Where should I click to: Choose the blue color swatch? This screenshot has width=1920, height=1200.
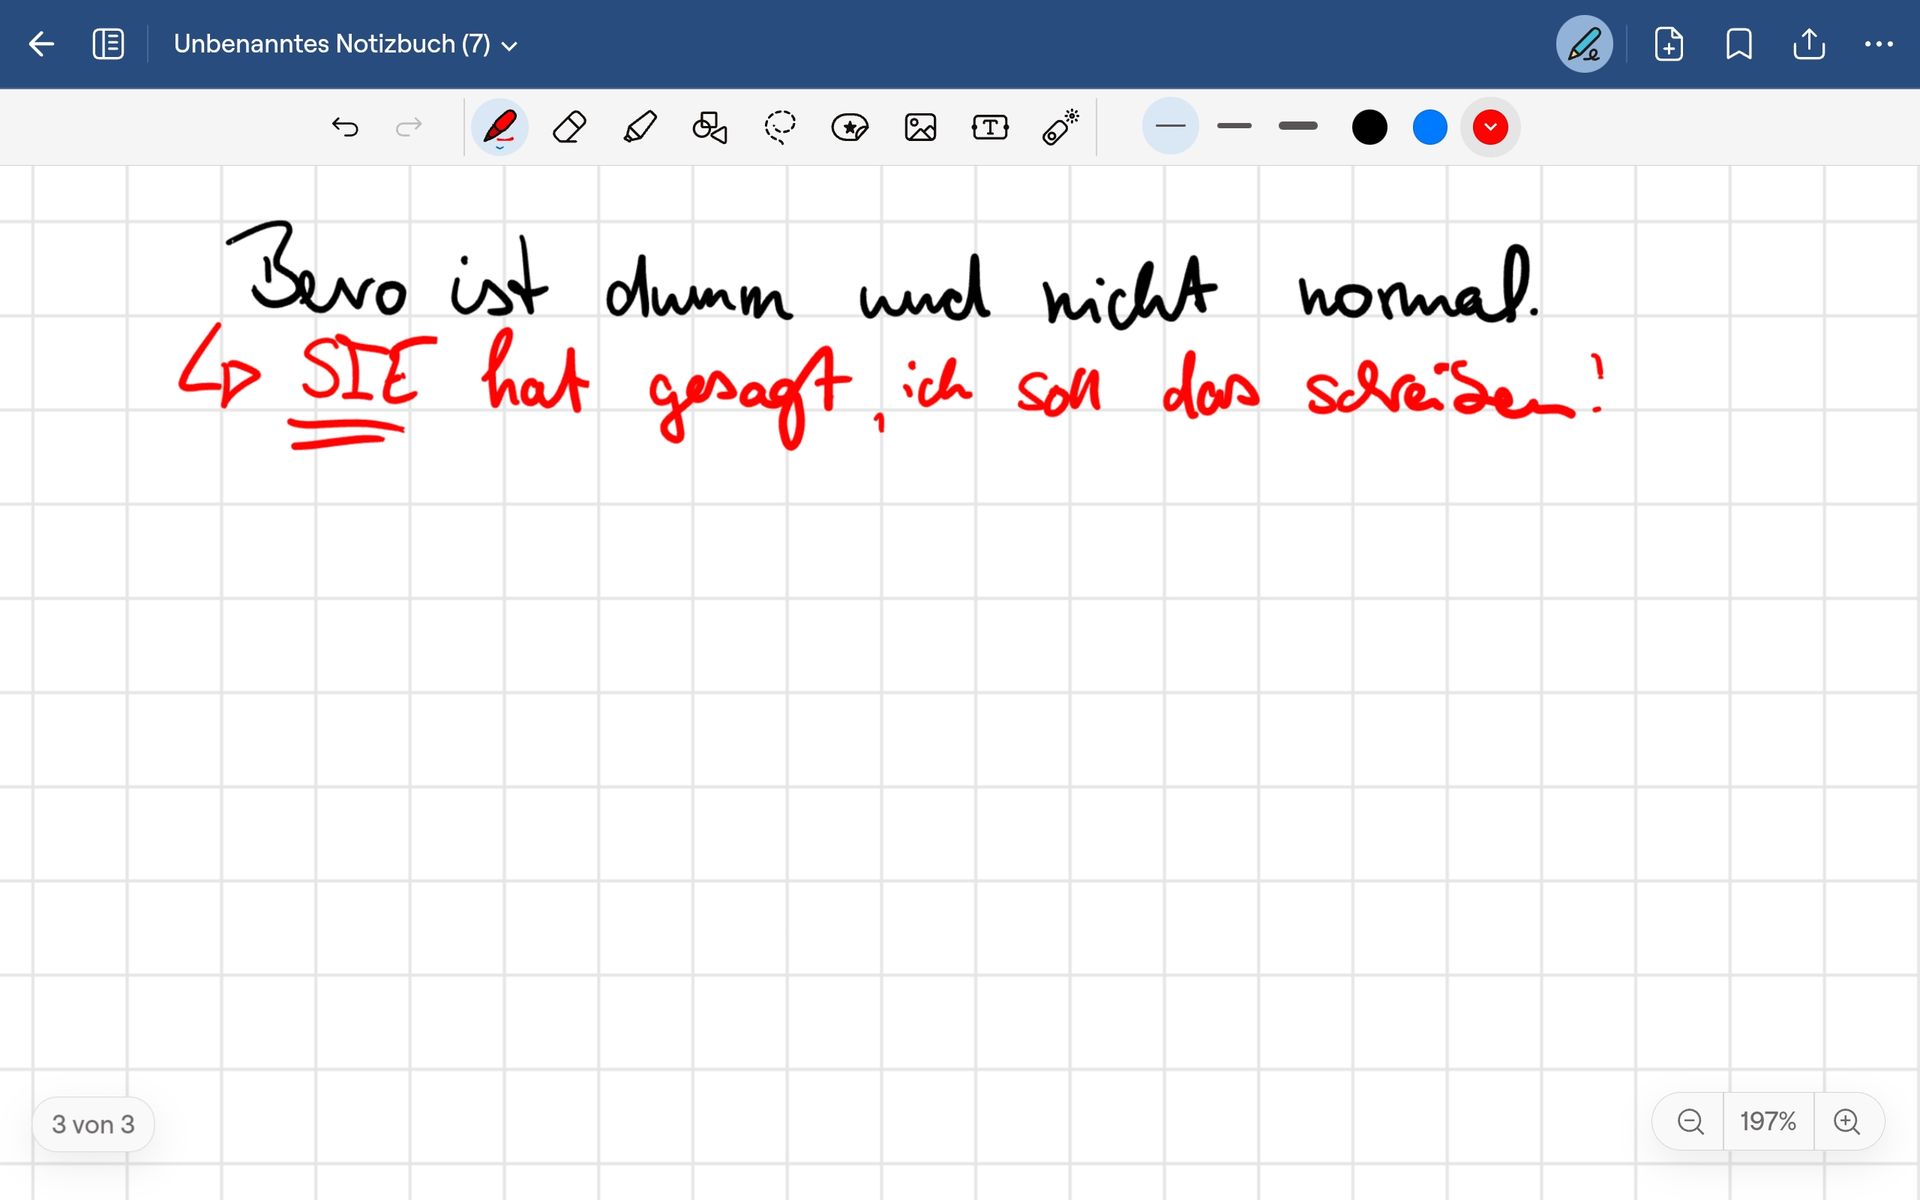click(x=1430, y=127)
